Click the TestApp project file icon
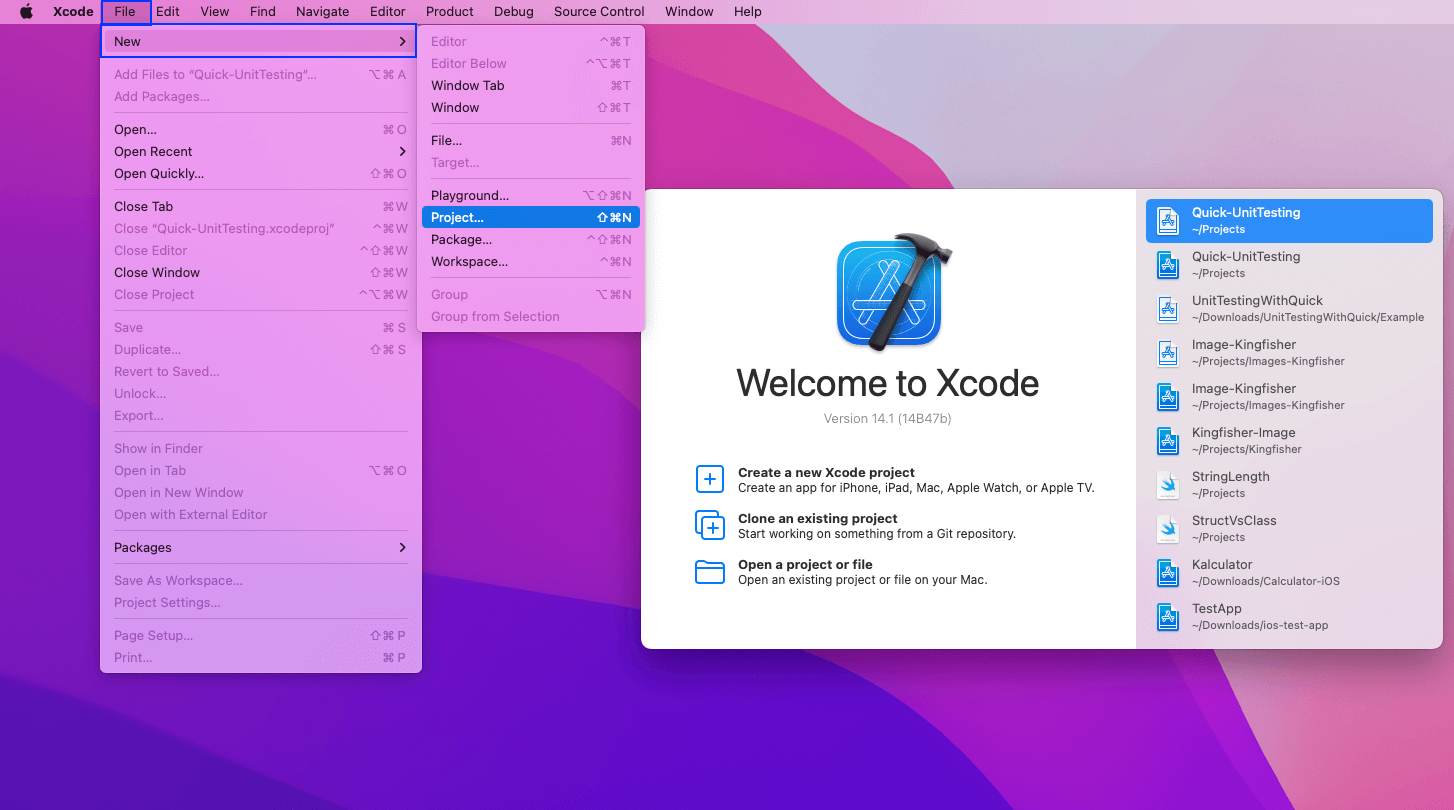 (1168, 616)
